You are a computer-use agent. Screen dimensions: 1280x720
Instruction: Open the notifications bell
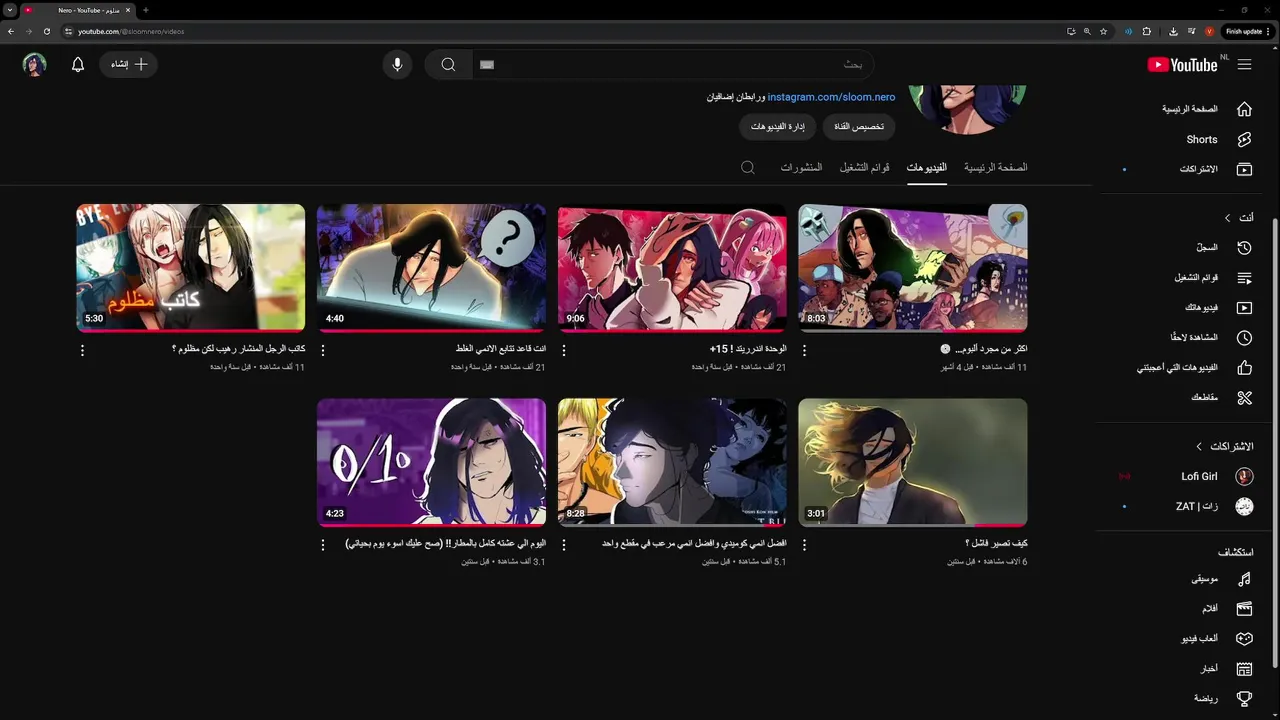click(x=78, y=64)
